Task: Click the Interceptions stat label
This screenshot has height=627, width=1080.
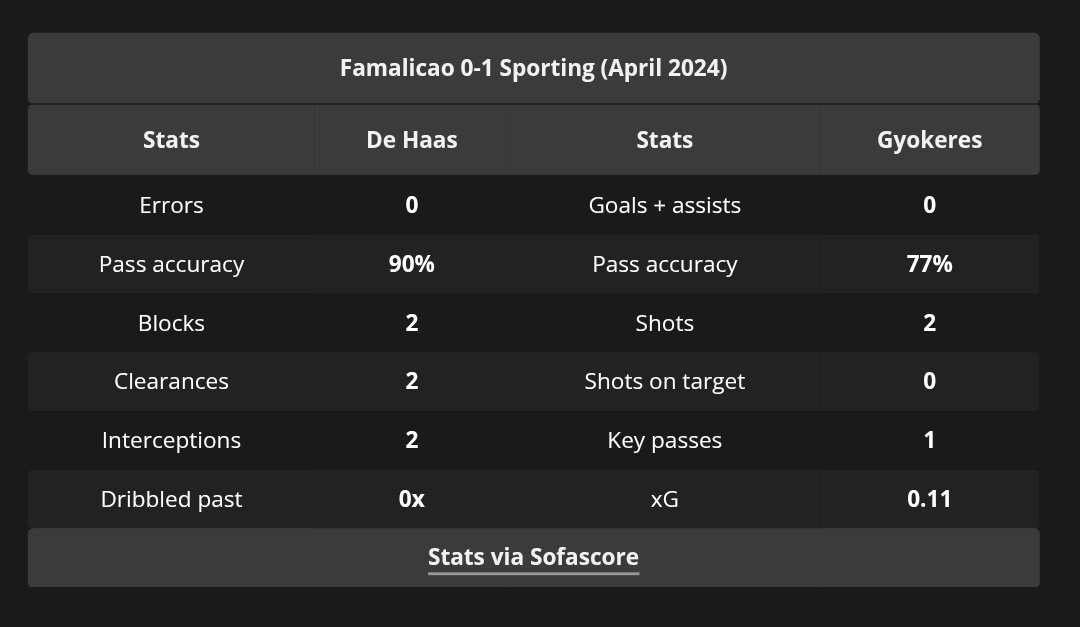Action: coord(171,440)
